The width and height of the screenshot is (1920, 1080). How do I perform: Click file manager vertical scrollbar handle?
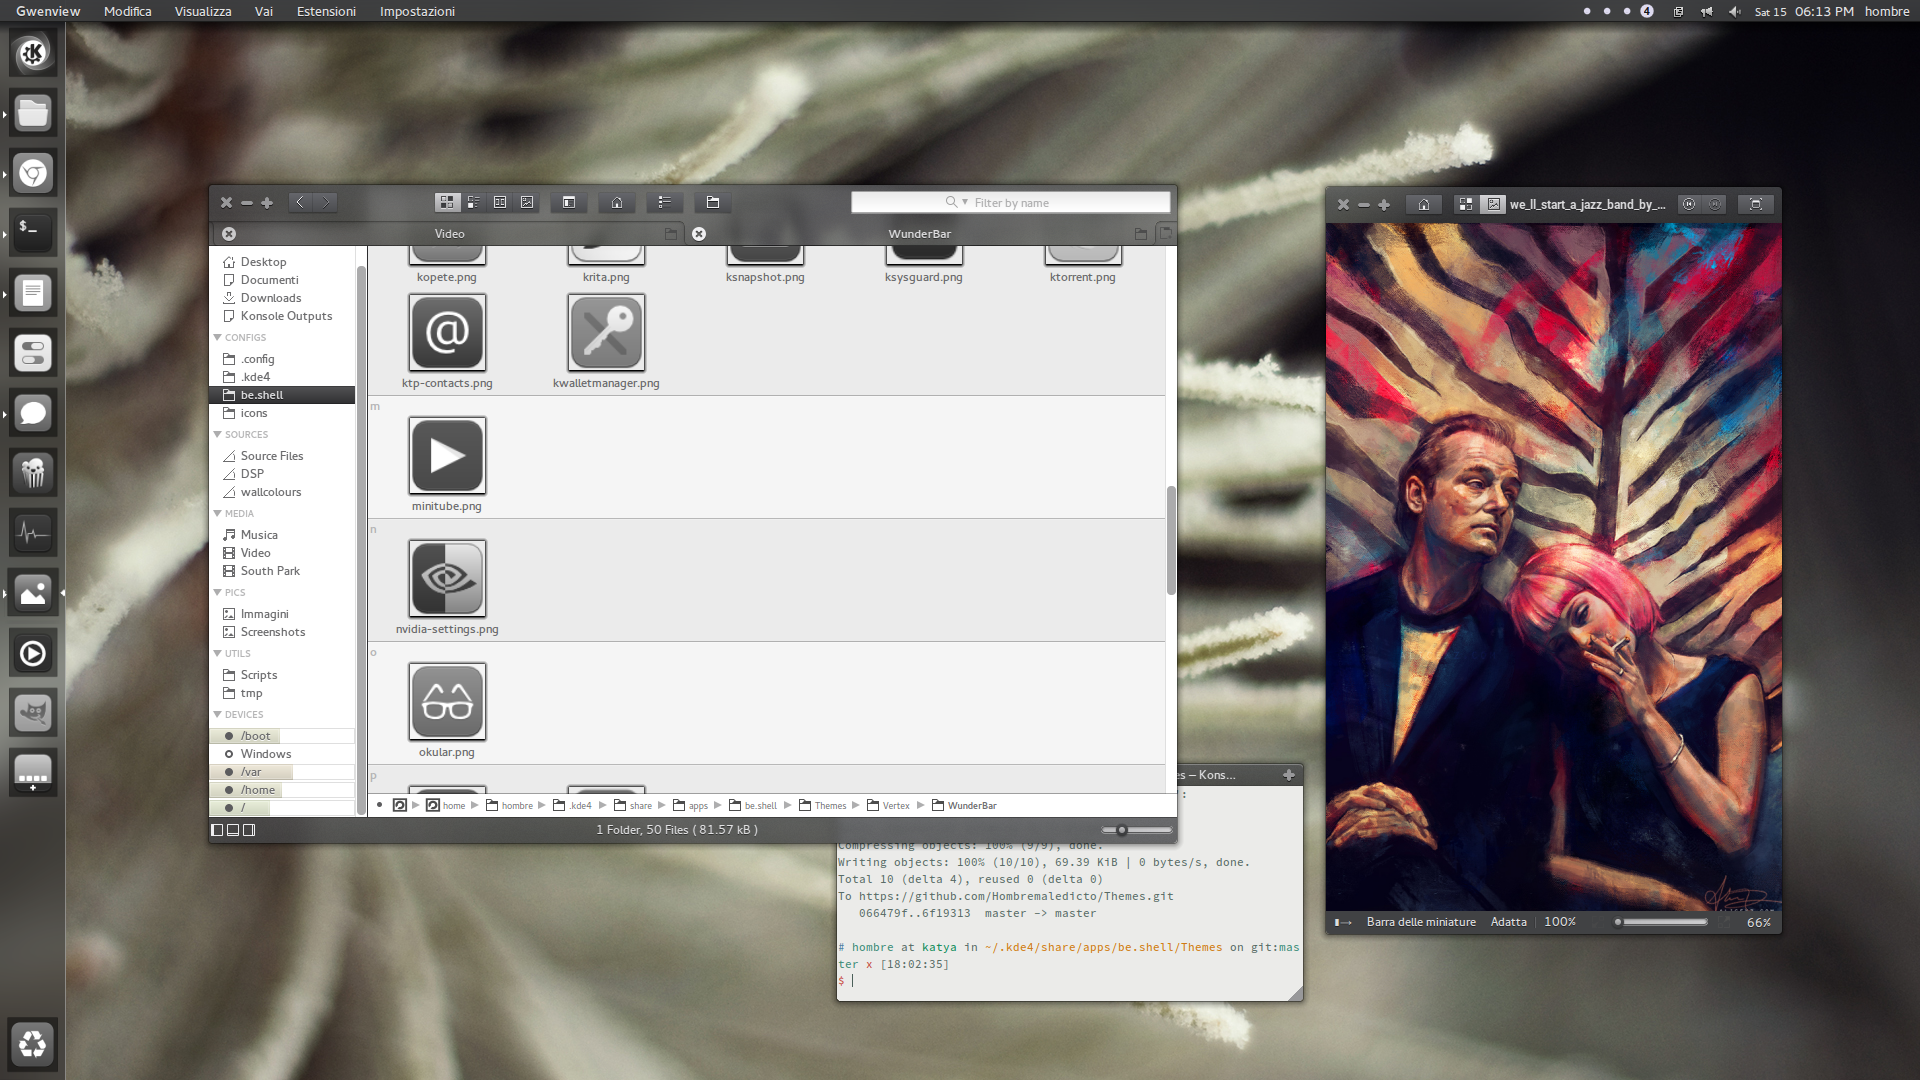[1171, 540]
